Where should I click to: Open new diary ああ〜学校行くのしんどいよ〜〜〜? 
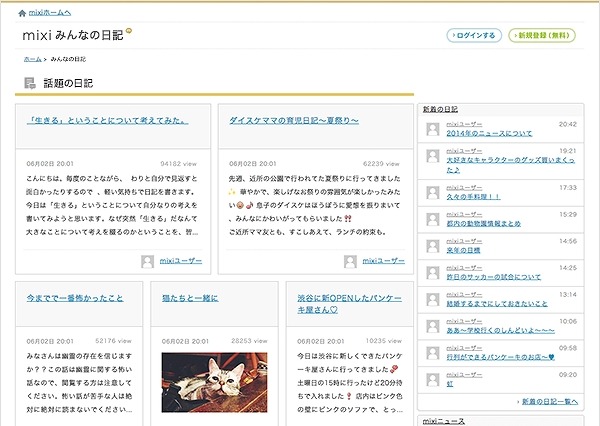tap(500, 330)
